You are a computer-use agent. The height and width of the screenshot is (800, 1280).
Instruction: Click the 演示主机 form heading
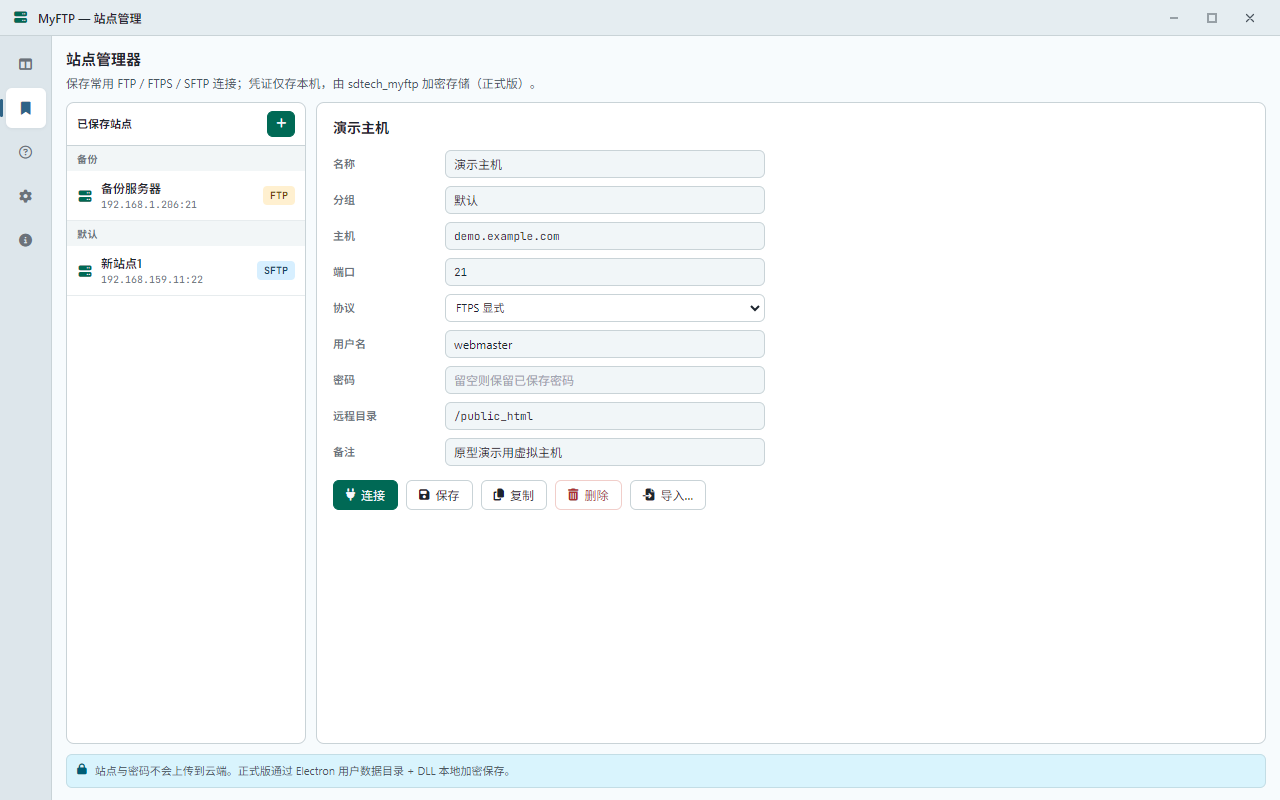[x=361, y=128]
